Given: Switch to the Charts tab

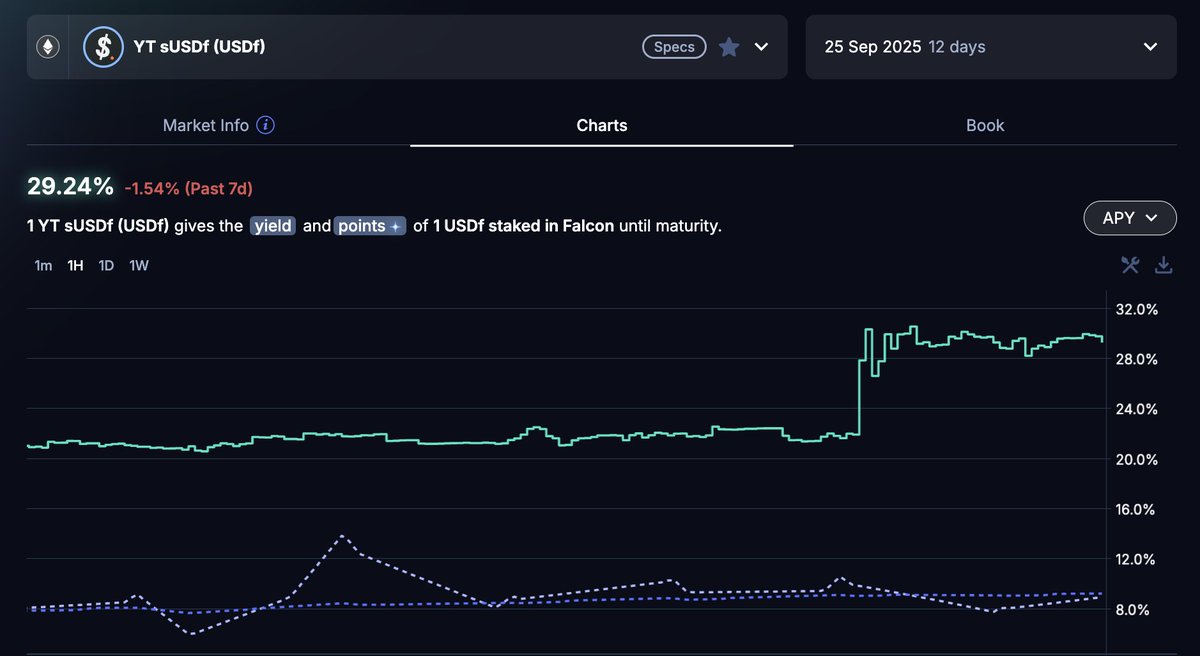Looking at the screenshot, I should click(602, 125).
